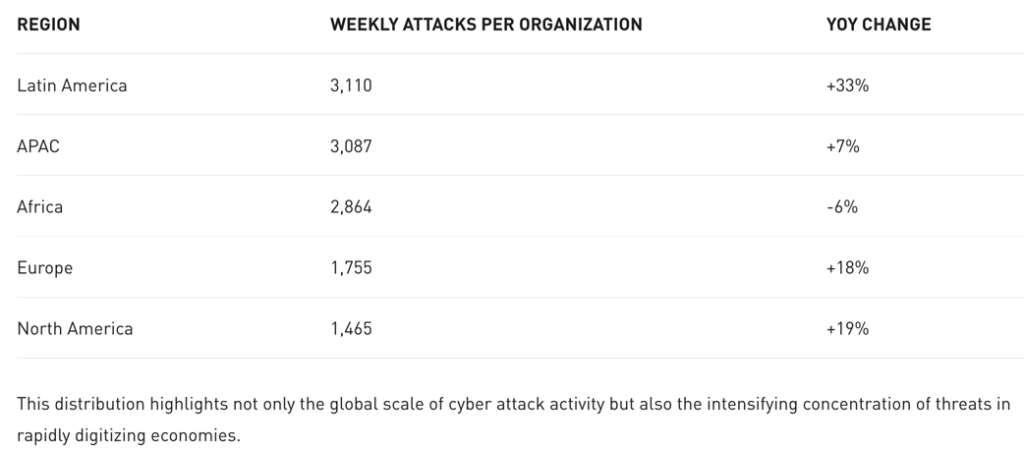This screenshot has width=1024, height=450.
Task: Select the -6% YoY change value
Action: point(841,207)
